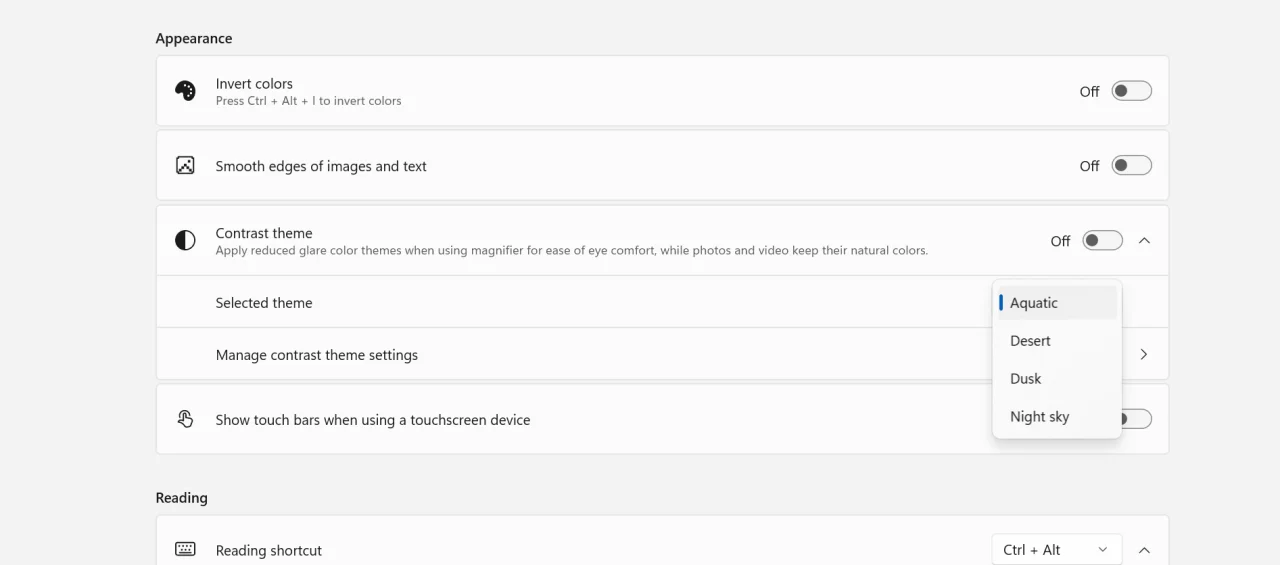Viewport: 1280px width, 565px height.
Task: Choose the Desert theme option
Action: [1057, 341]
